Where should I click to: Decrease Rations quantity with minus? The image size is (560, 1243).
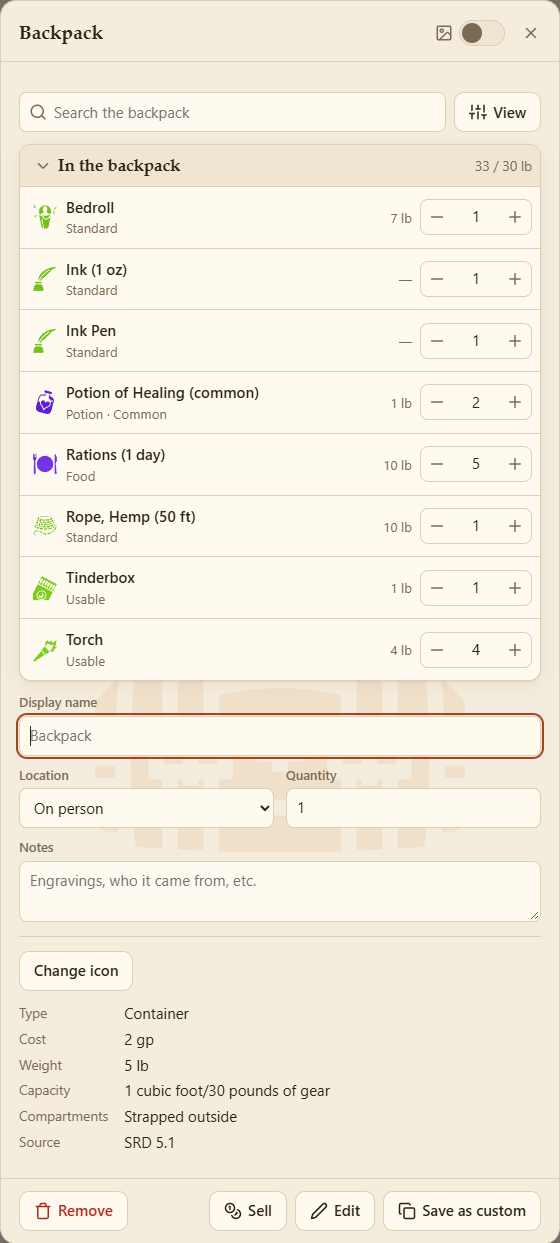(x=437, y=464)
